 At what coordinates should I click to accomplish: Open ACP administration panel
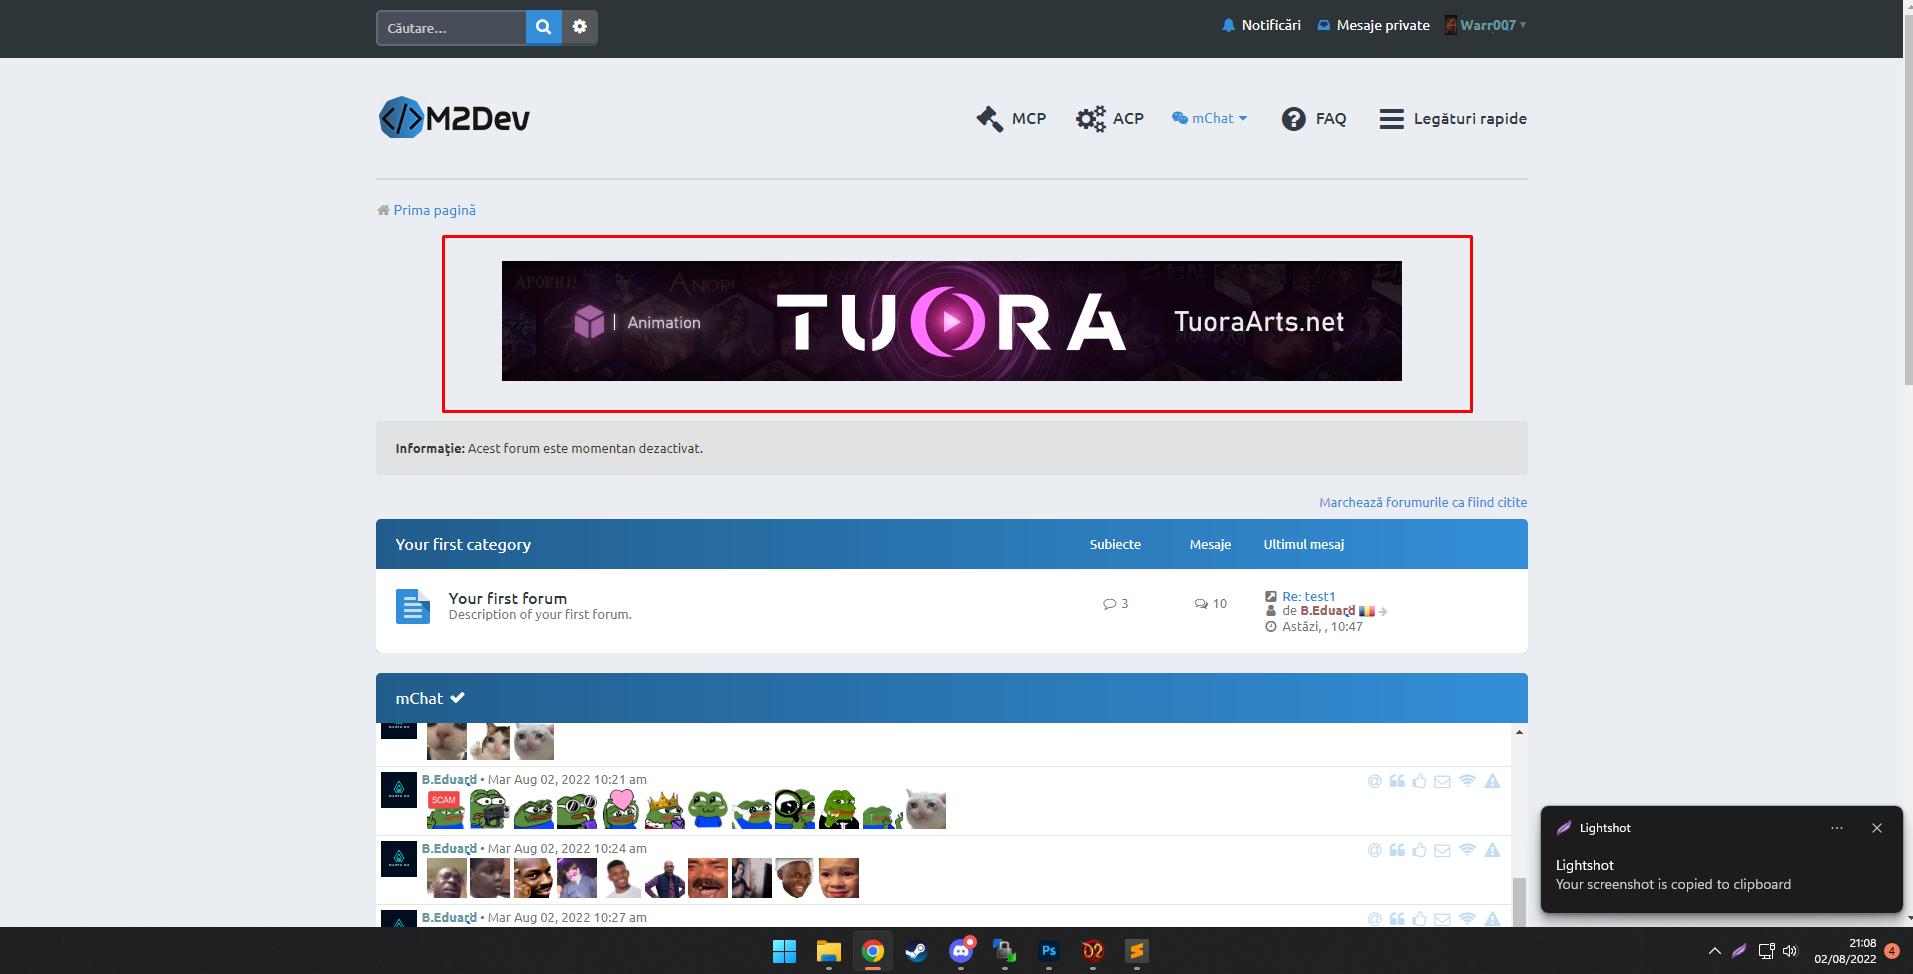1110,118
